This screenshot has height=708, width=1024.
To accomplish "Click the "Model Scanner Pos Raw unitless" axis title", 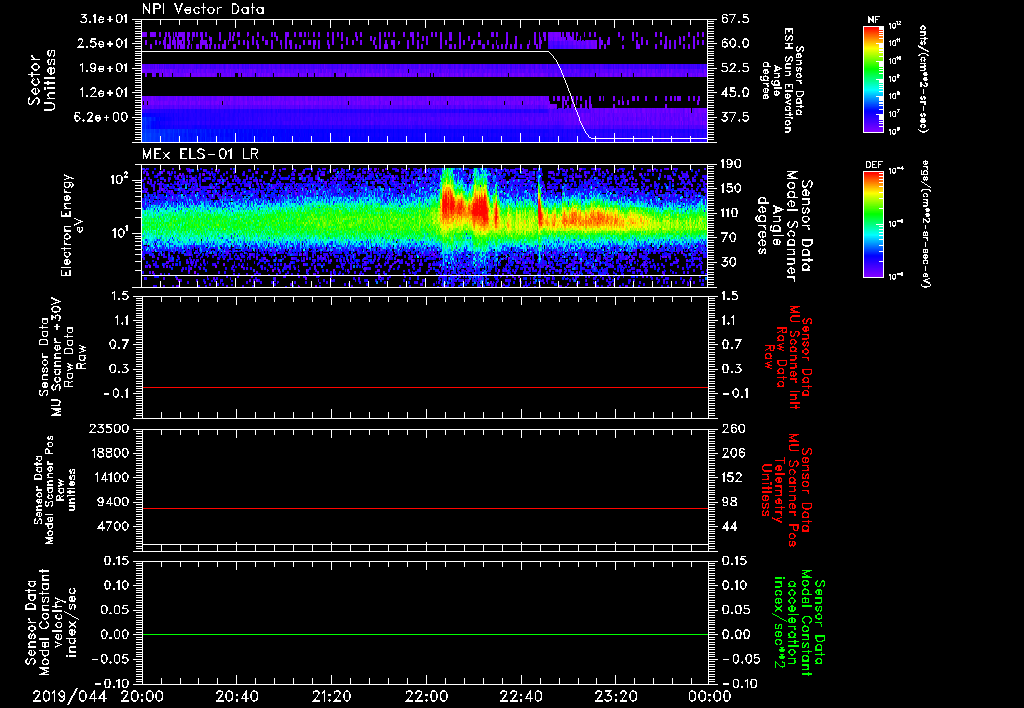I will point(54,490).
